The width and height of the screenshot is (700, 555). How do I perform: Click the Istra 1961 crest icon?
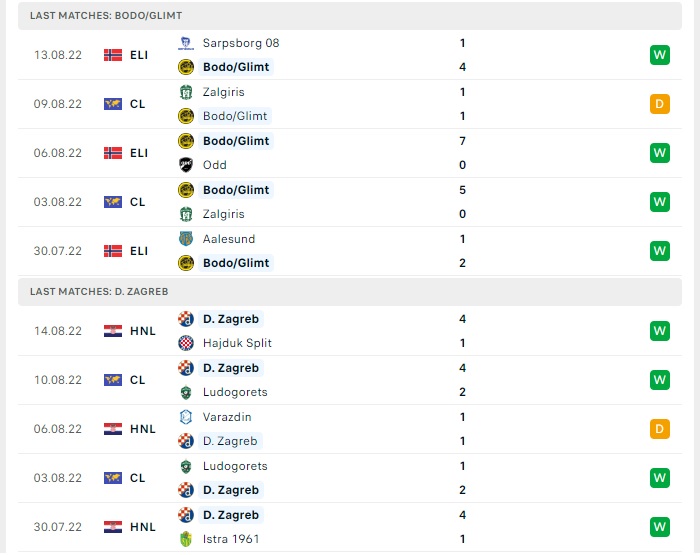pyautogui.click(x=186, y=539)
